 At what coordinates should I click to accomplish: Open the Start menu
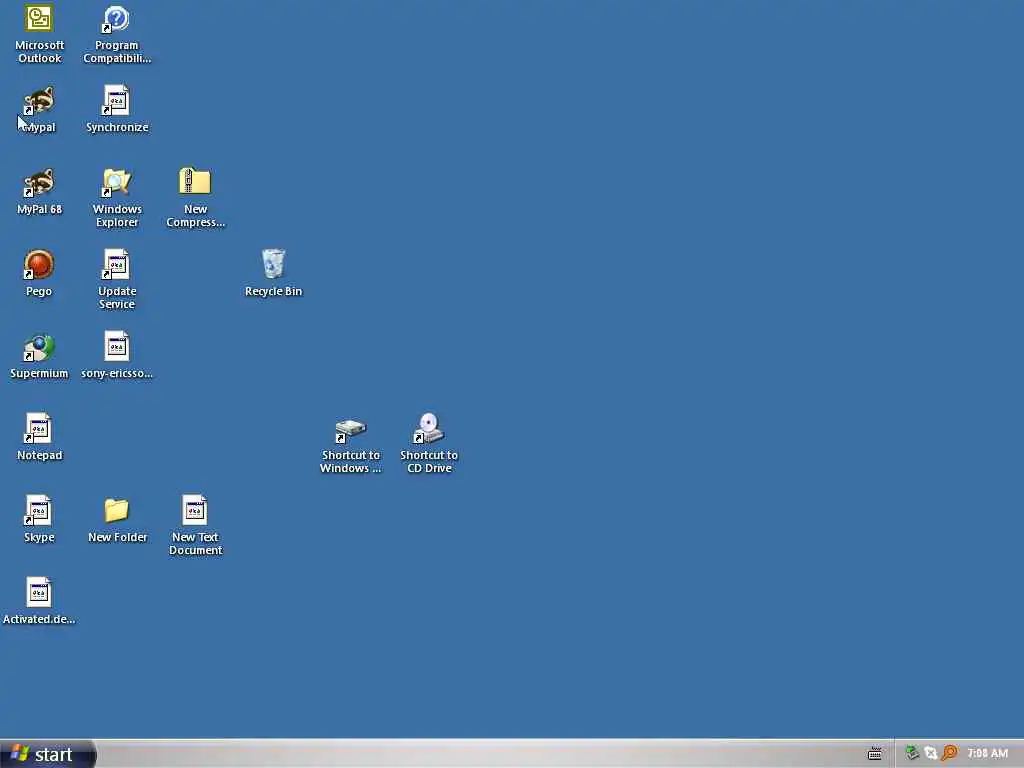coord(48,754)
